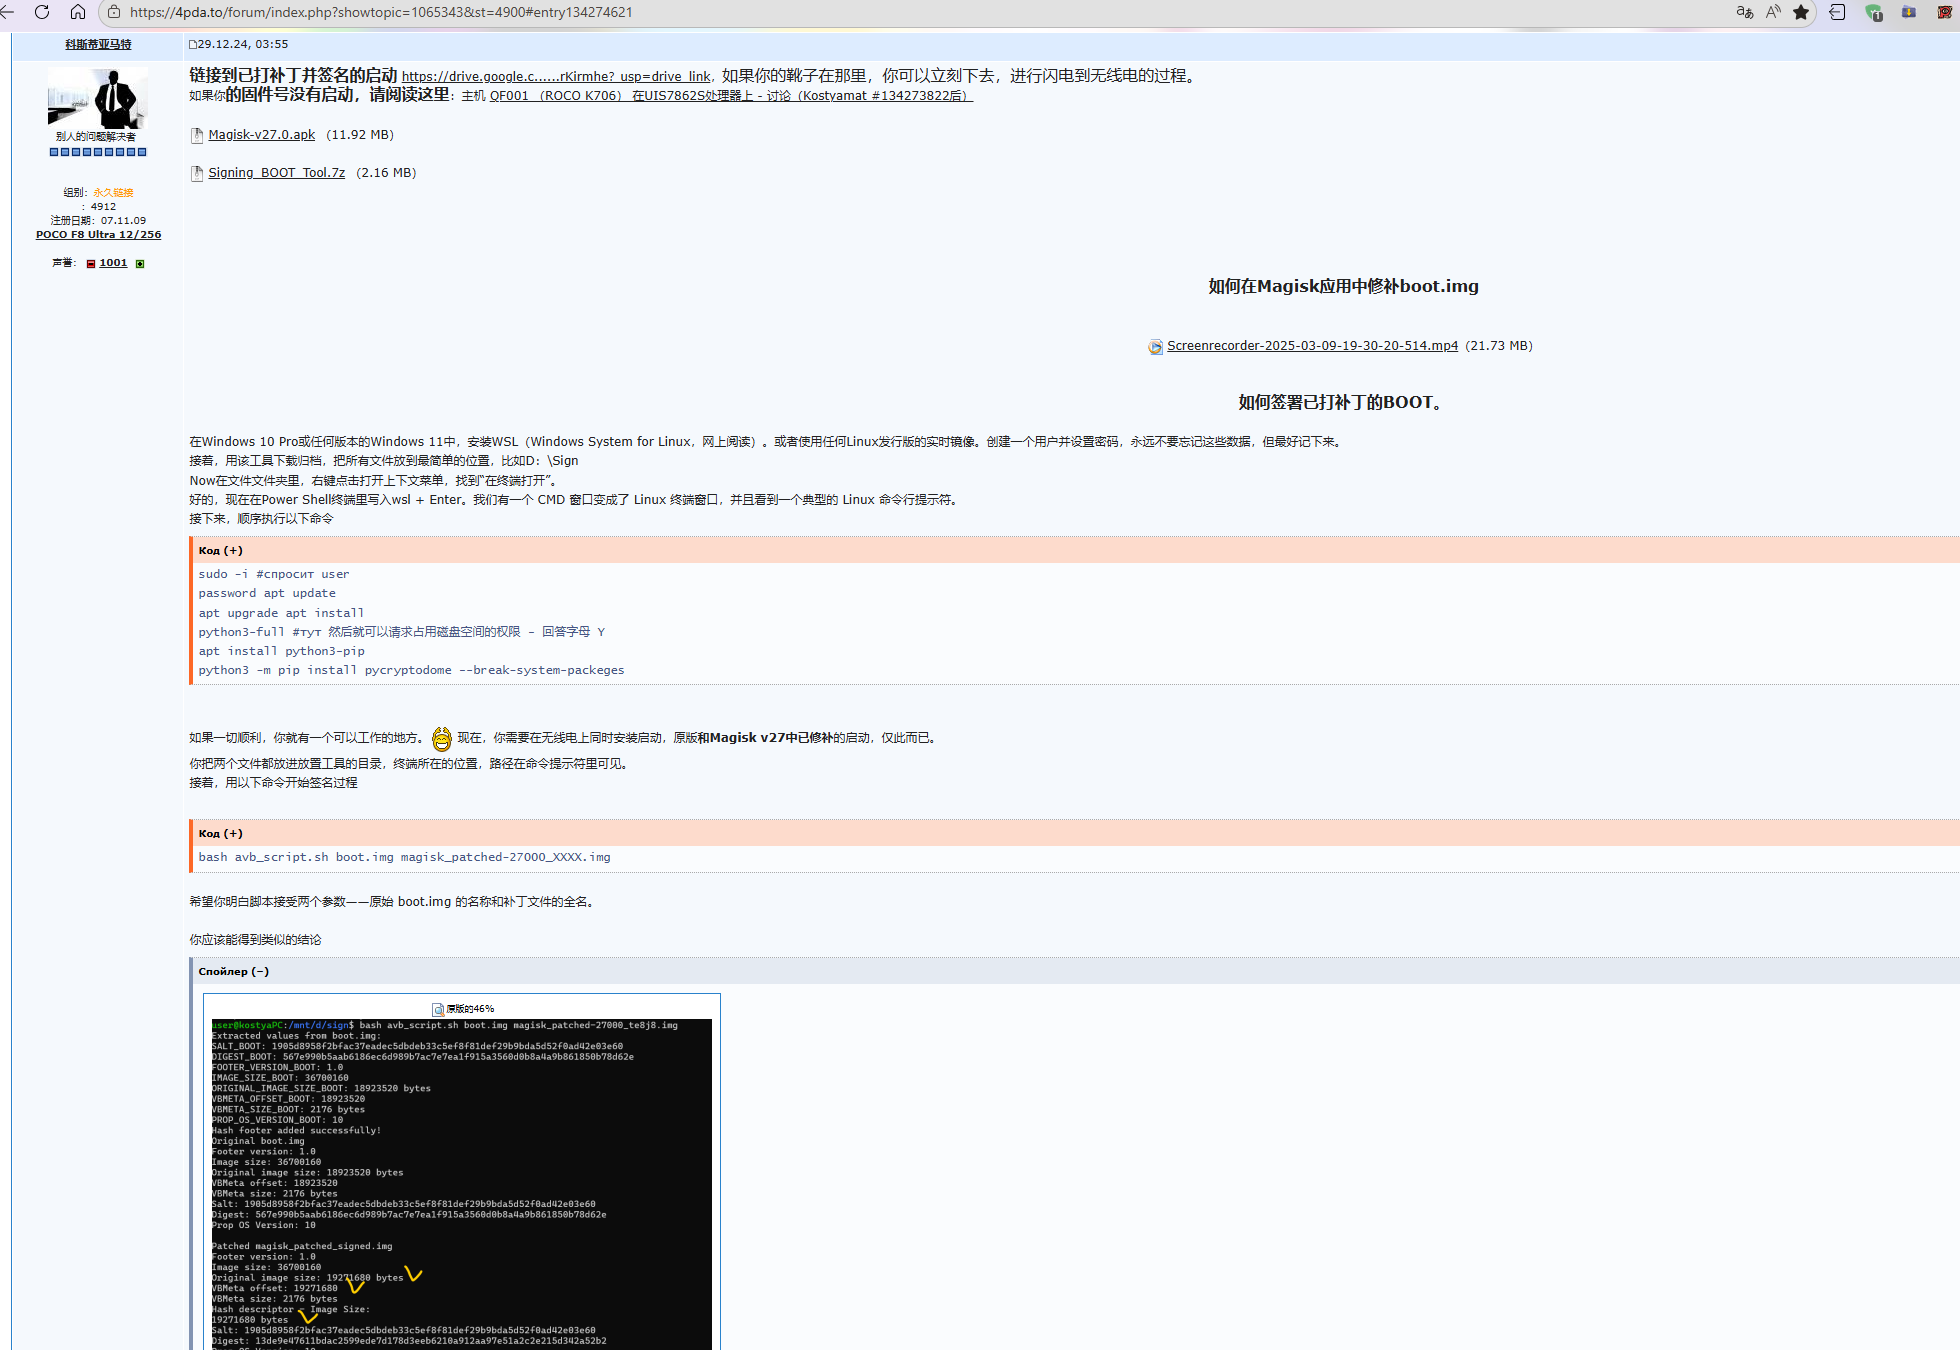Open site info lock icon in the address bar
1960x1350 pixels.
click(114, 12)
